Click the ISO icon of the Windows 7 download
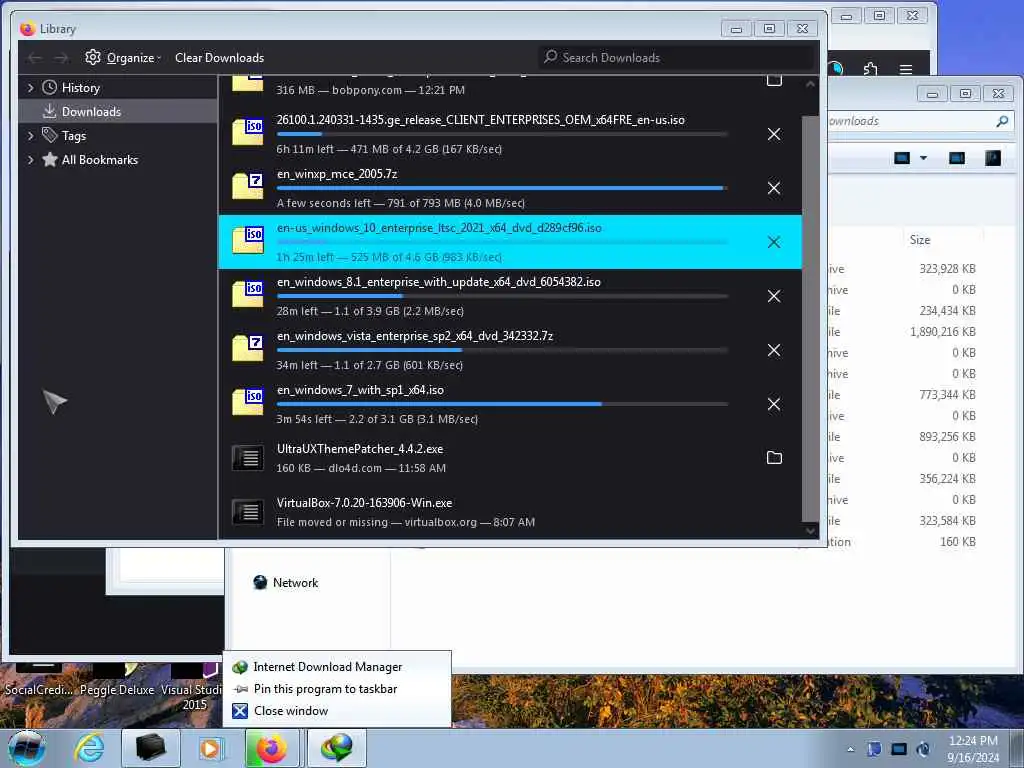The height and width of the screenshot is (768, 1024). point(248,402)
